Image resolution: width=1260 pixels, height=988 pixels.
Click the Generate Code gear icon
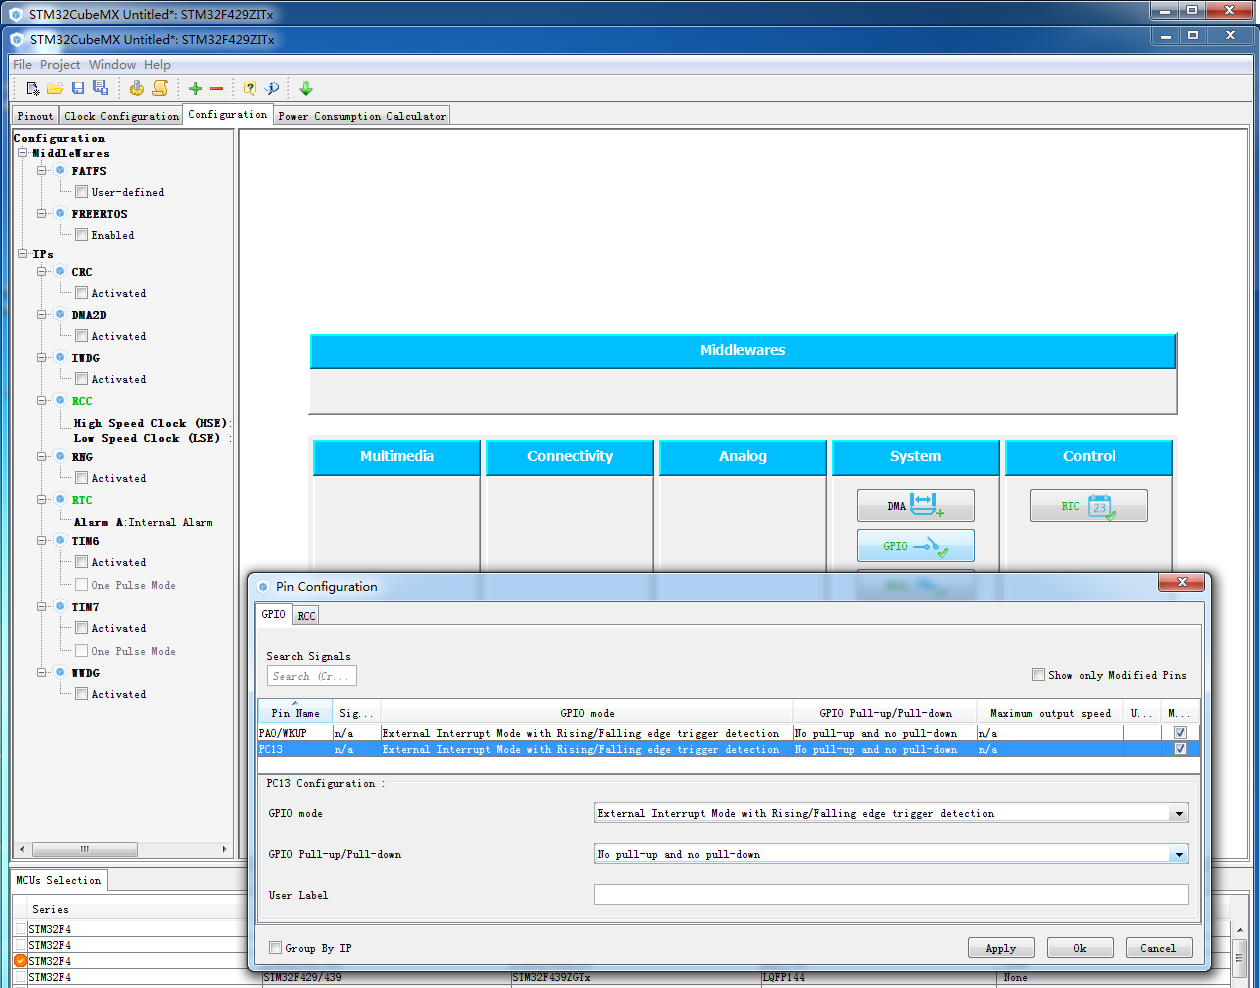(137, 88)
